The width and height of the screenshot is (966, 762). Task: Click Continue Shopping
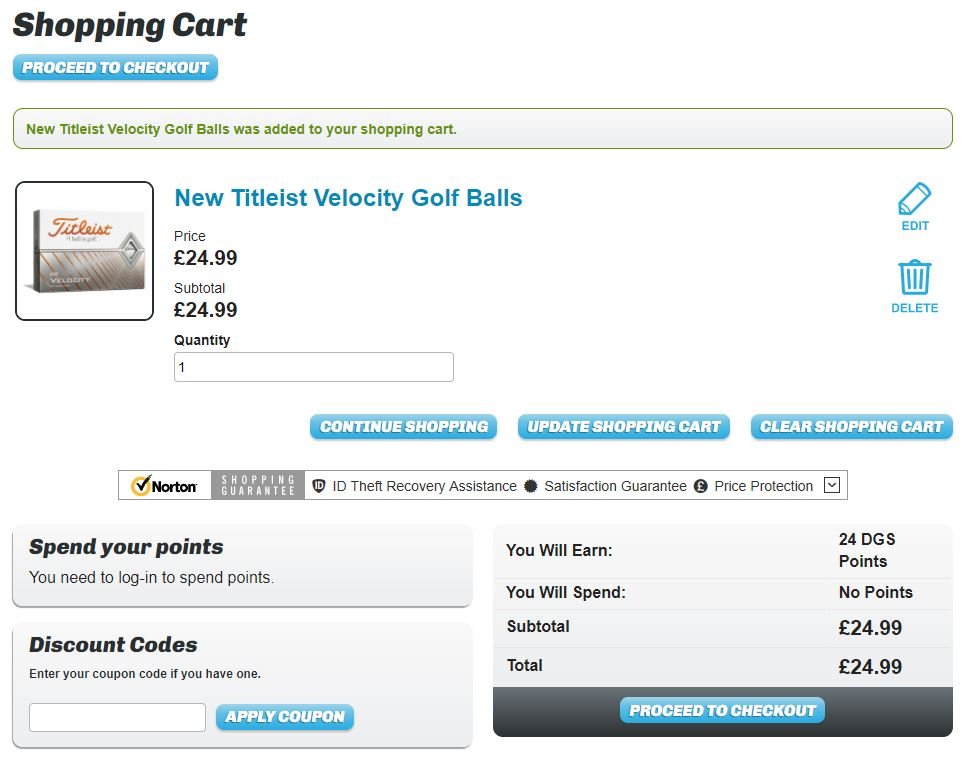[x=403, y=426]
